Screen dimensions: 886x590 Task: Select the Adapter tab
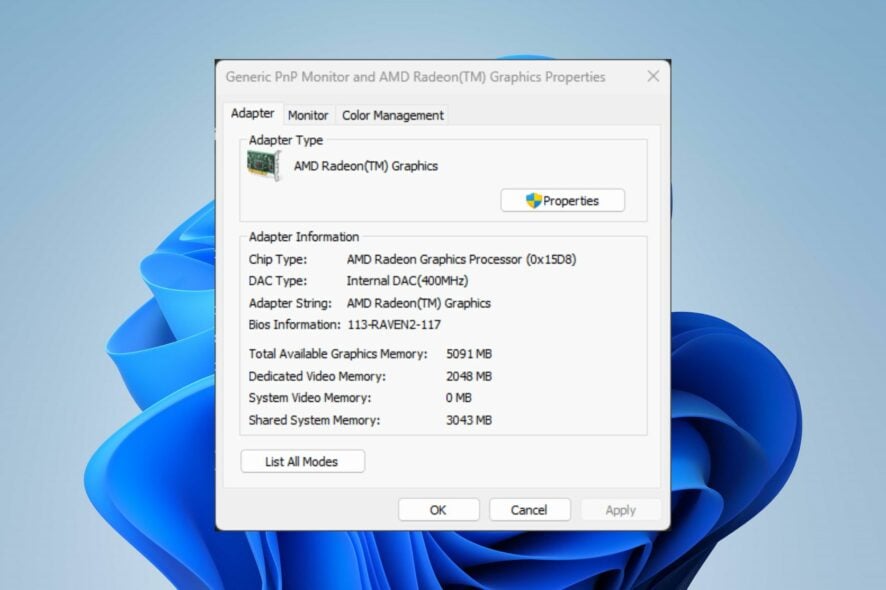coord(253,114)
